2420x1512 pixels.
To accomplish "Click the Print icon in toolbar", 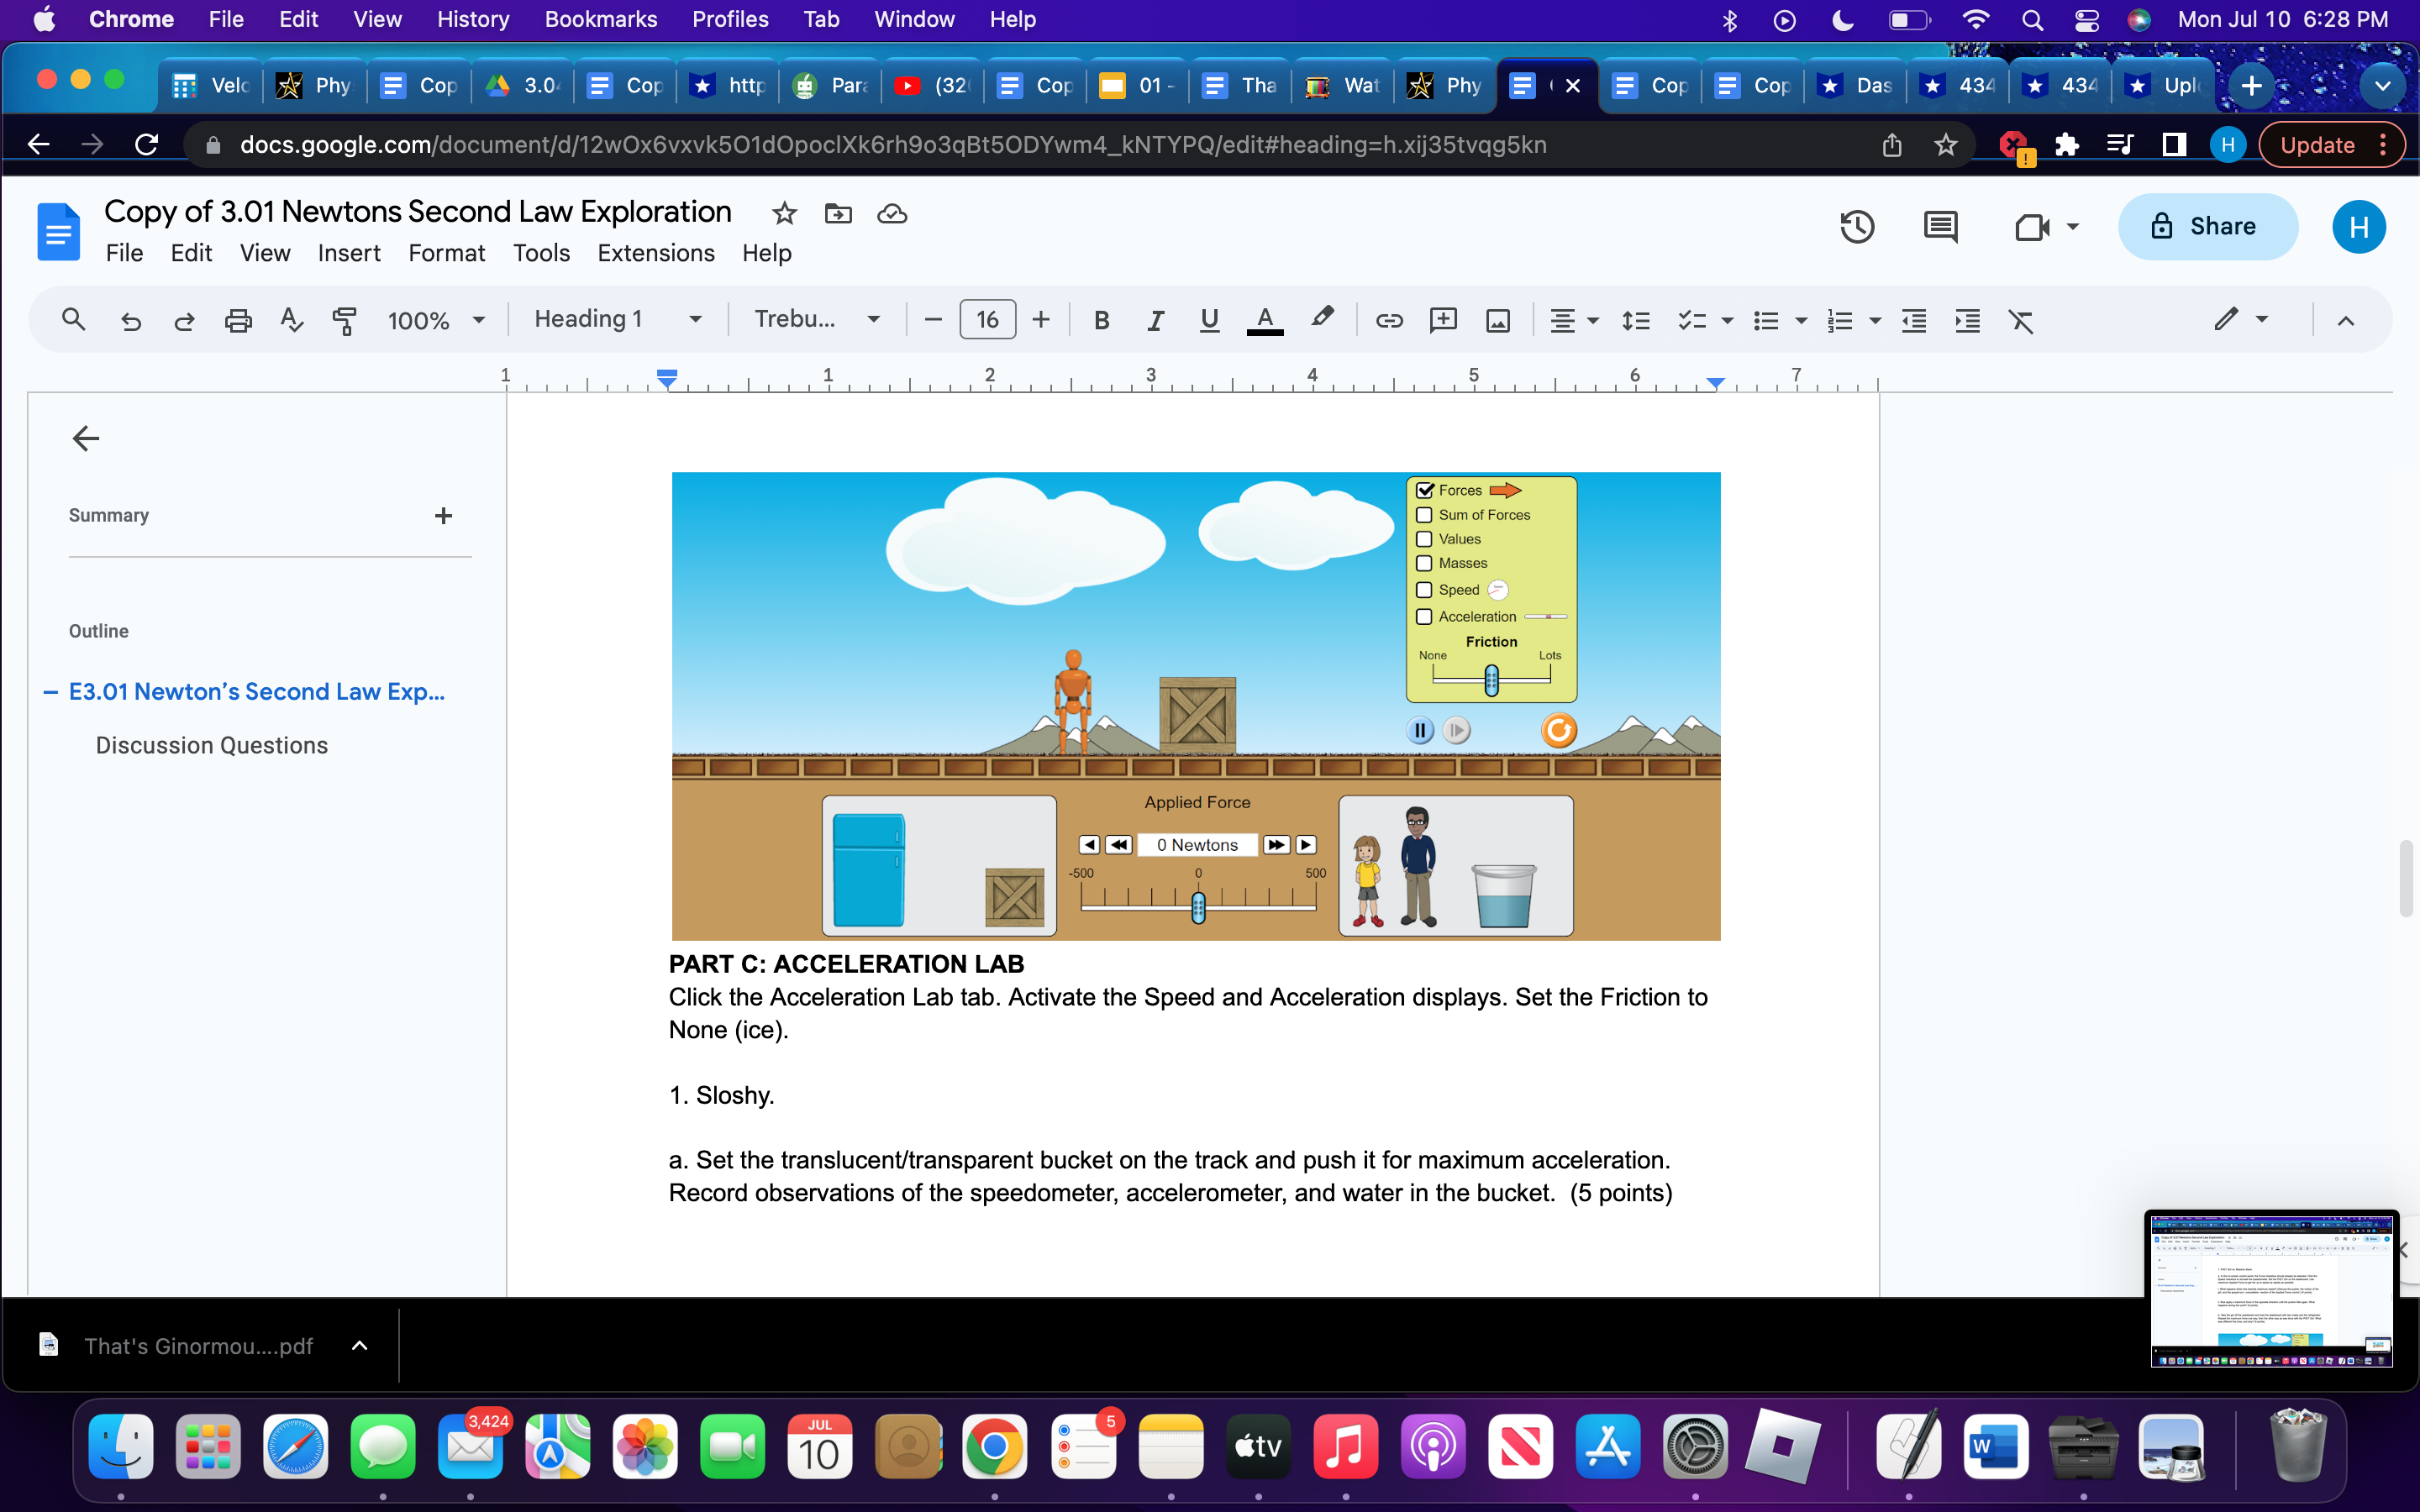I will click(x=238, y=320).
